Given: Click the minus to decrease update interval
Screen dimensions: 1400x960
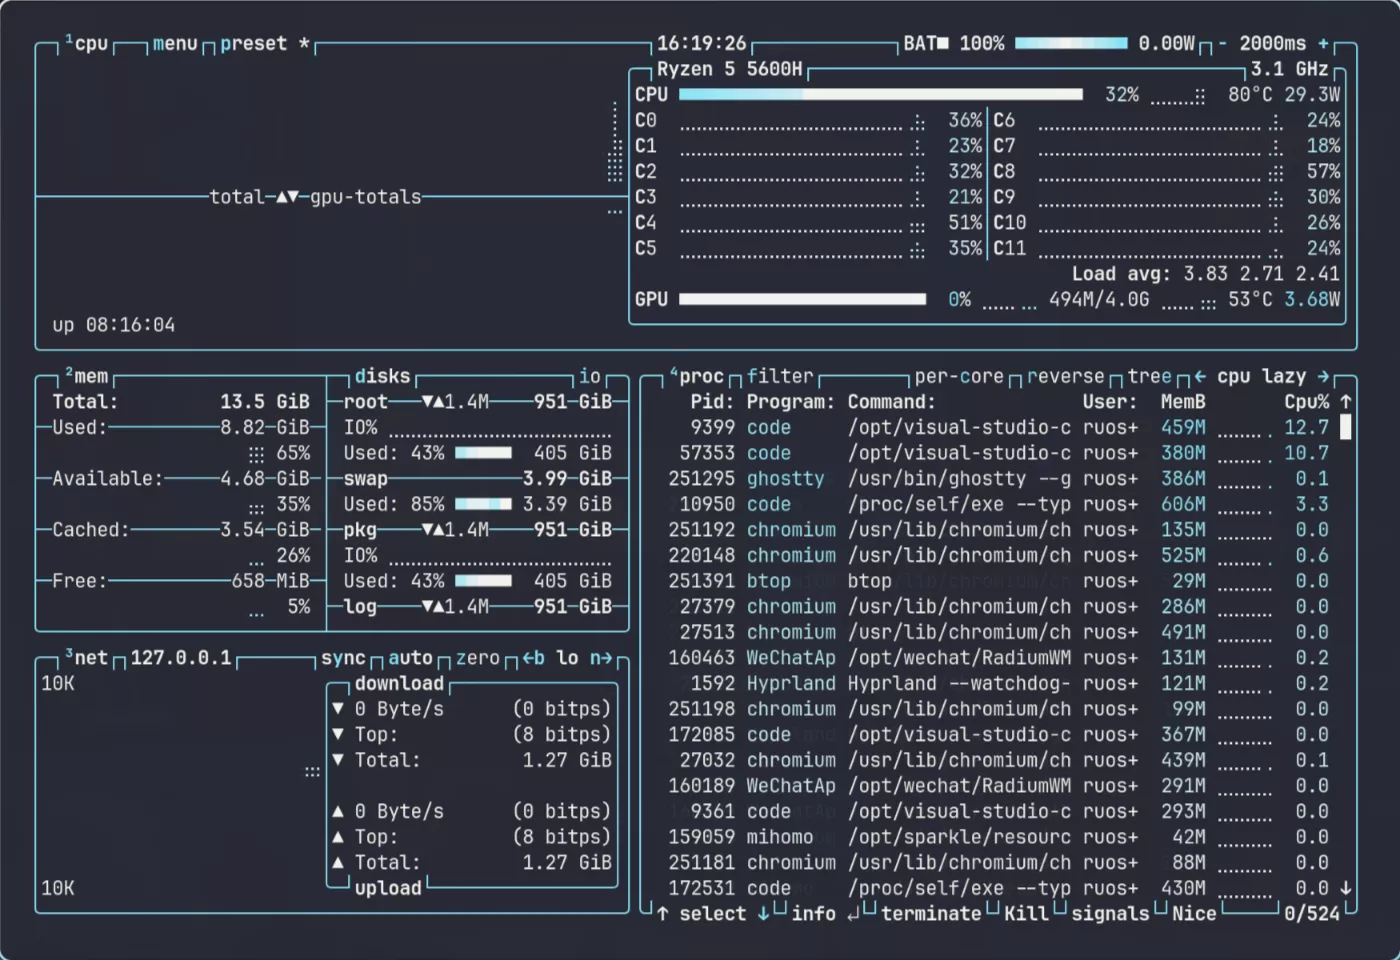Looking at the screenshot, I should [x=1223, y=44].
